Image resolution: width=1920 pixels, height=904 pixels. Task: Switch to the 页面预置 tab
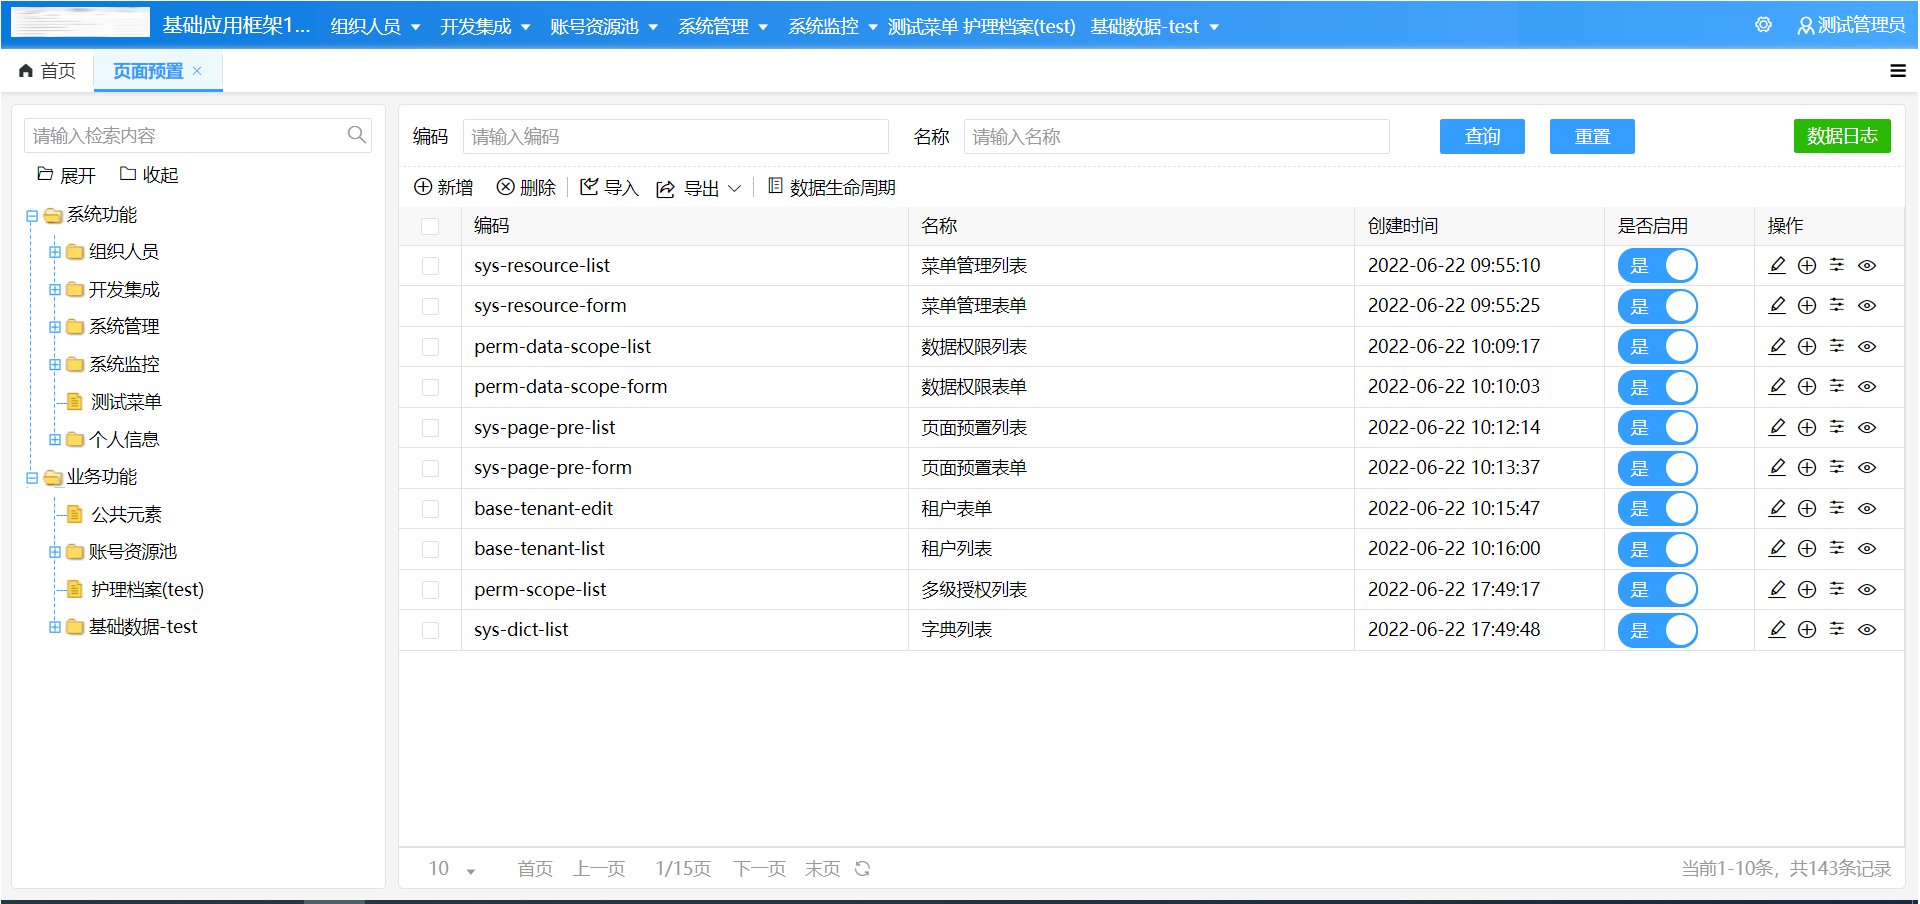click(x=148, y=71)
